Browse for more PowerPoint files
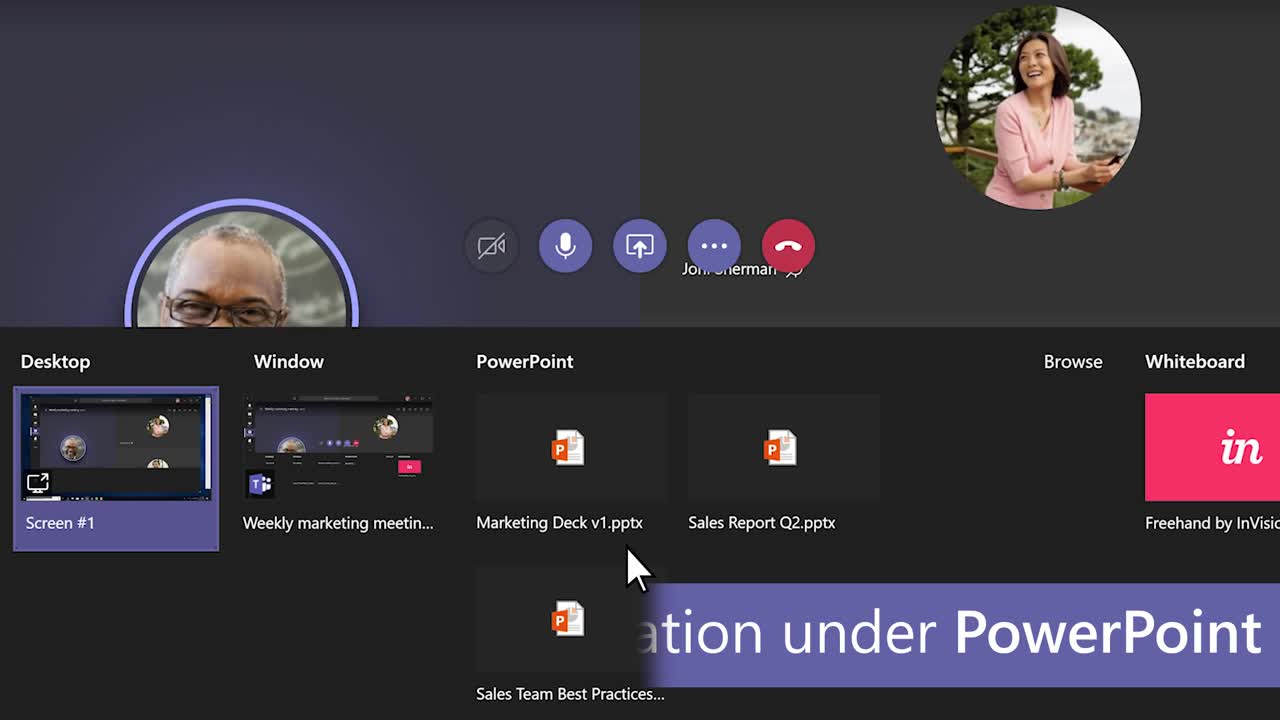 (x=1073, y=362)
